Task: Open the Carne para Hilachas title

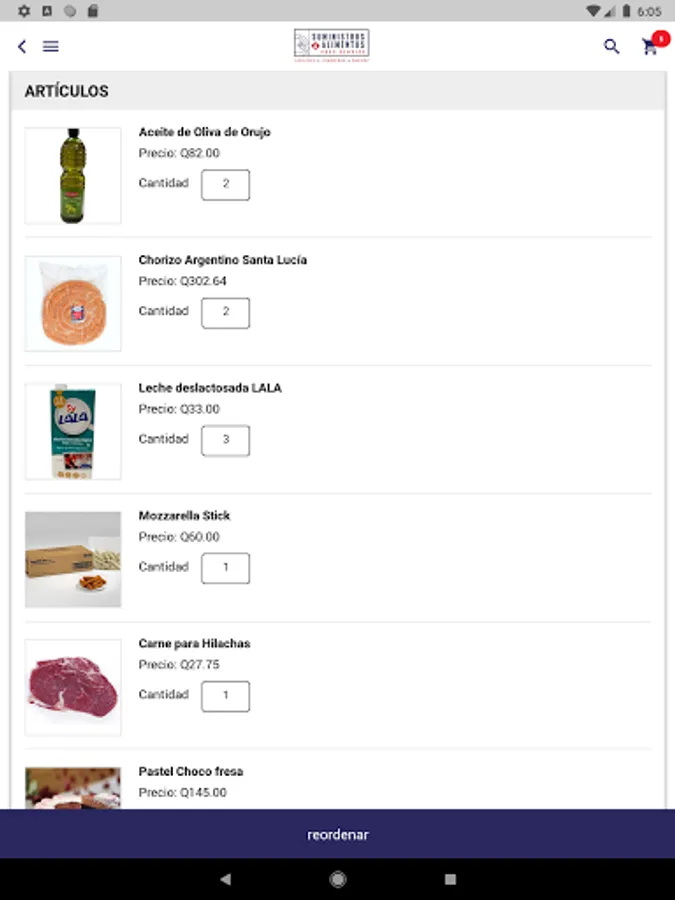Action: (194, 644)
